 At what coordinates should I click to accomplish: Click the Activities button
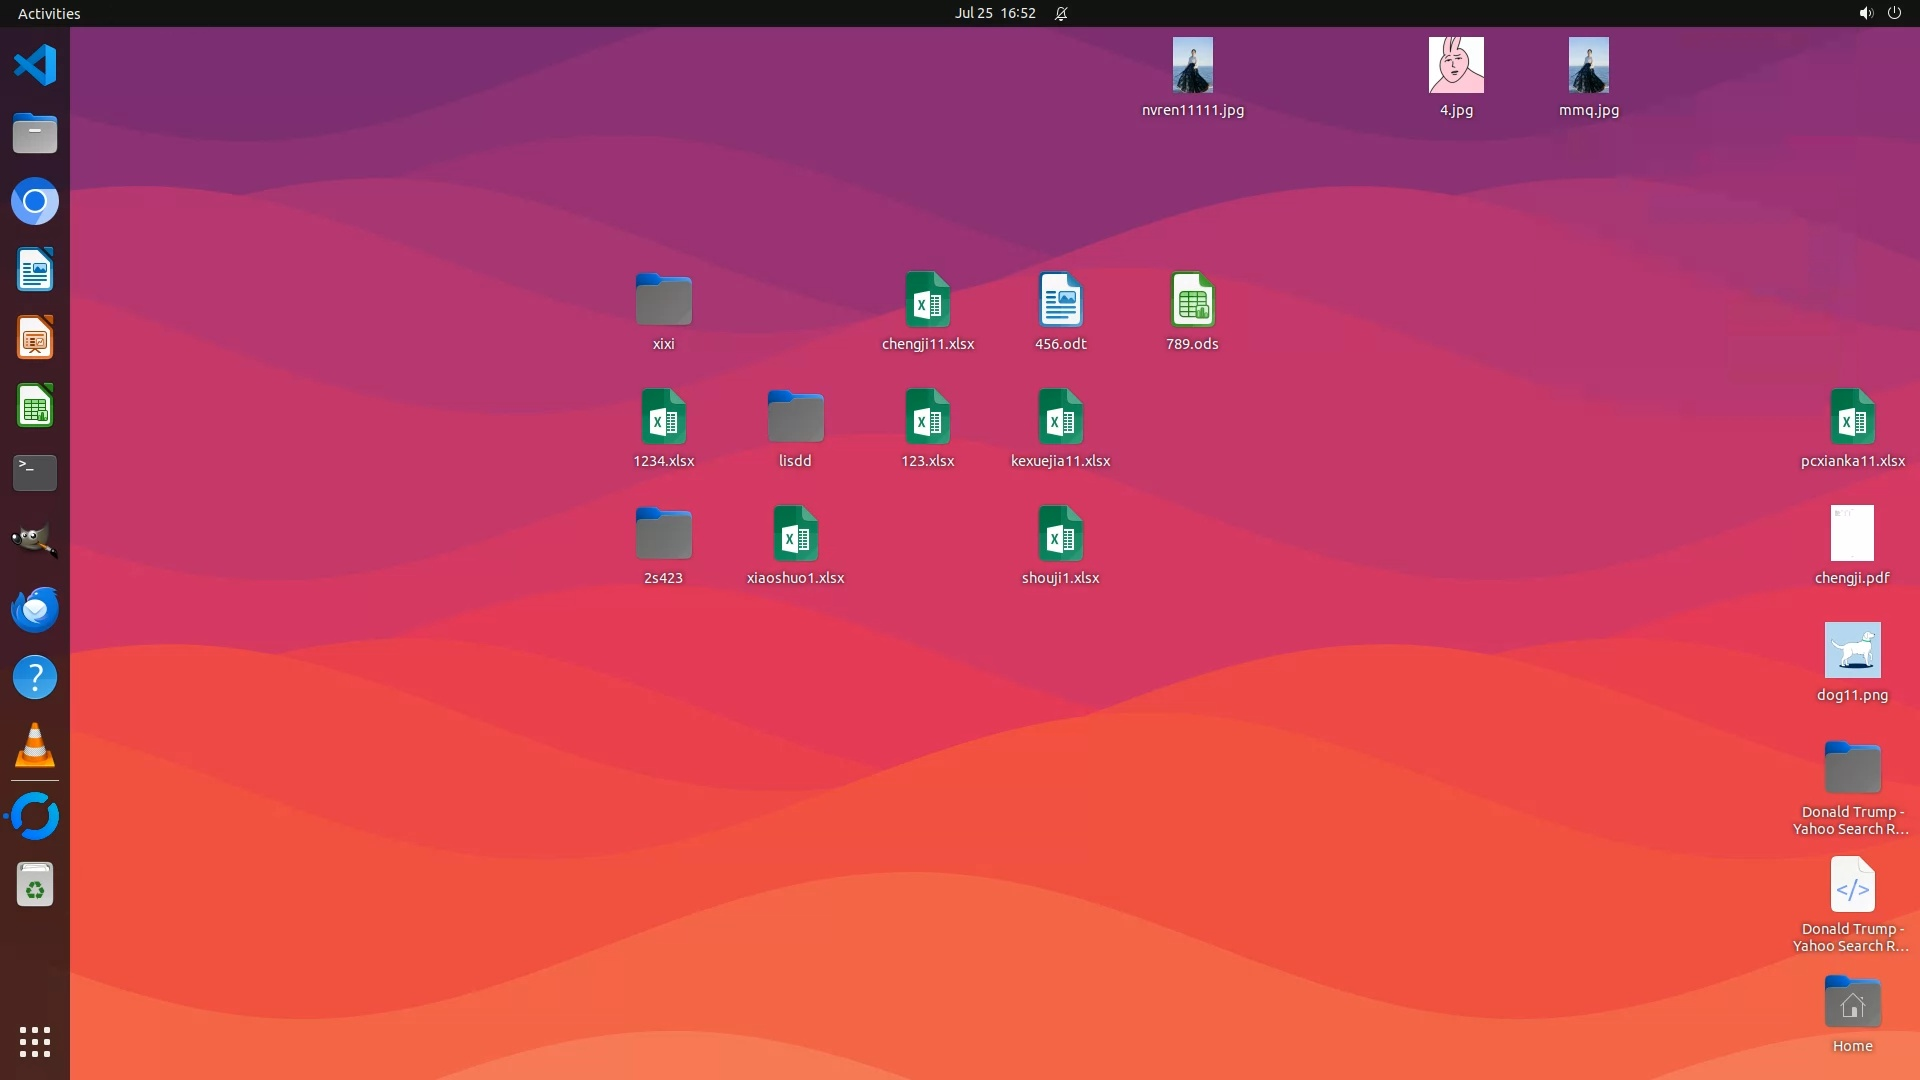click(x=49, y=13)
